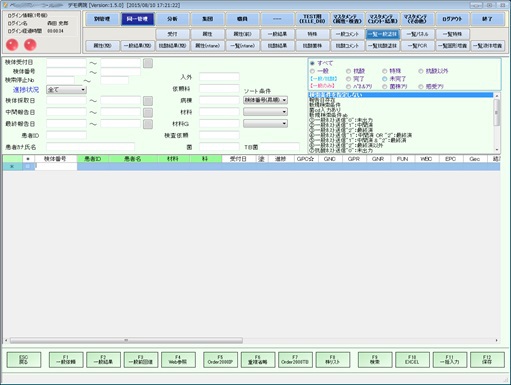Select the すべて radio button

pos(312,63)
